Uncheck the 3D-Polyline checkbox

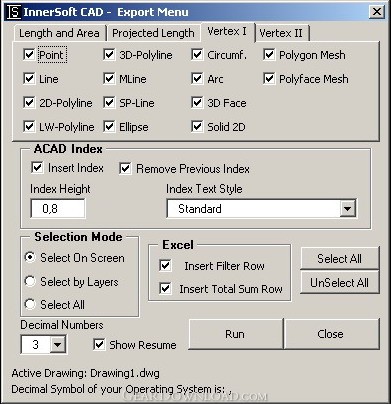[109, 54]
